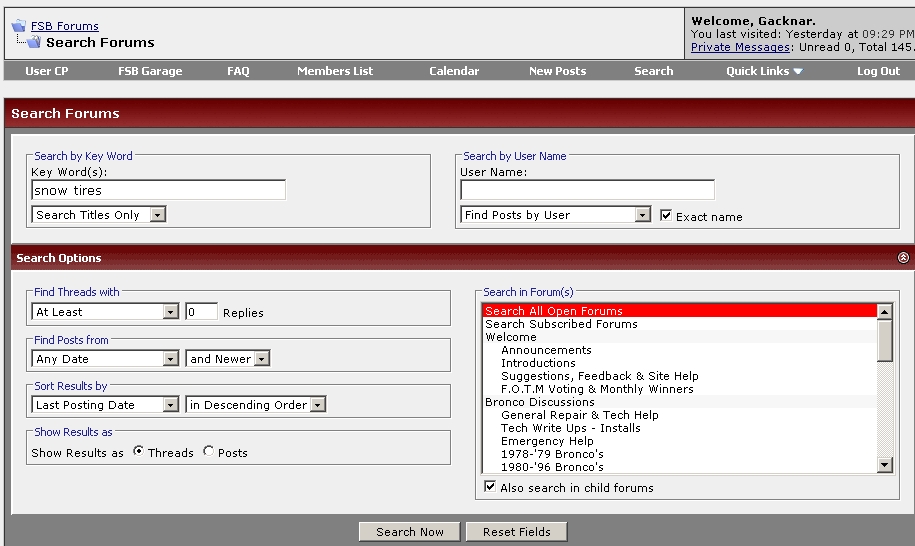Open New Posts in the navigation bar
Image resolution: width=915 pixels, height=546 pixels.
557,71
